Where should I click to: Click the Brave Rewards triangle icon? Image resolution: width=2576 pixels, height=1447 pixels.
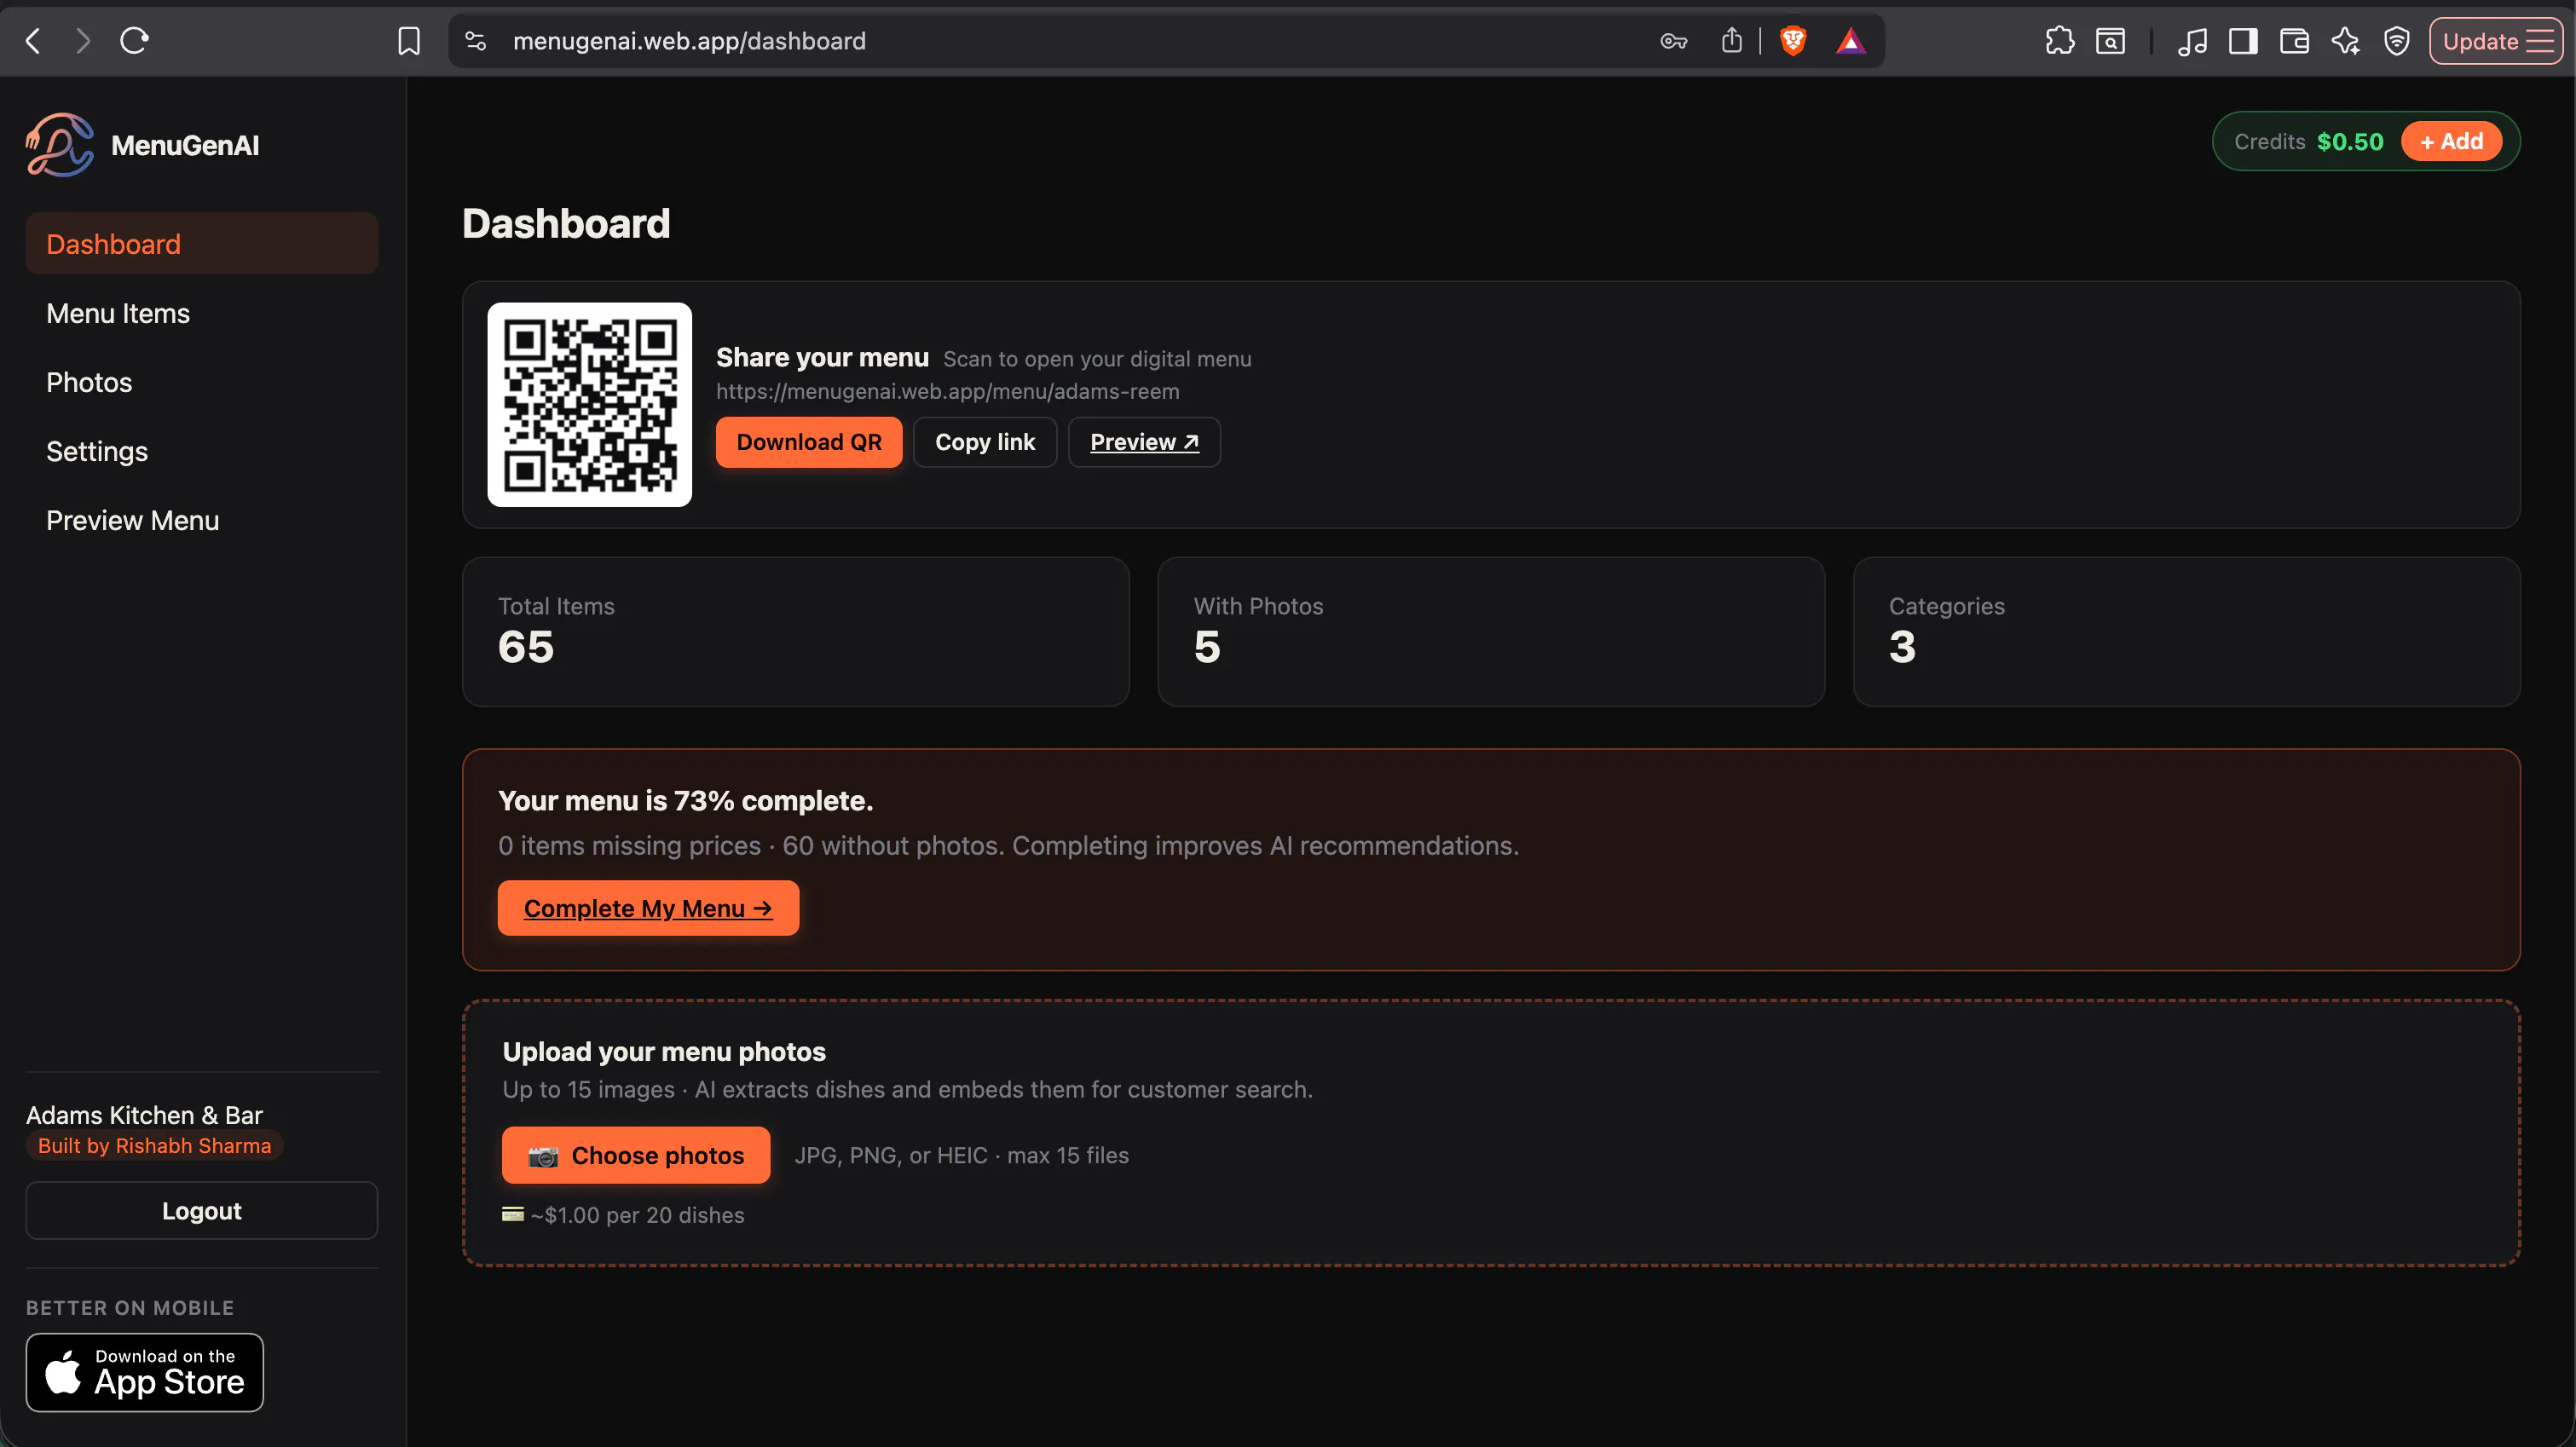(x=1851, y=41)
